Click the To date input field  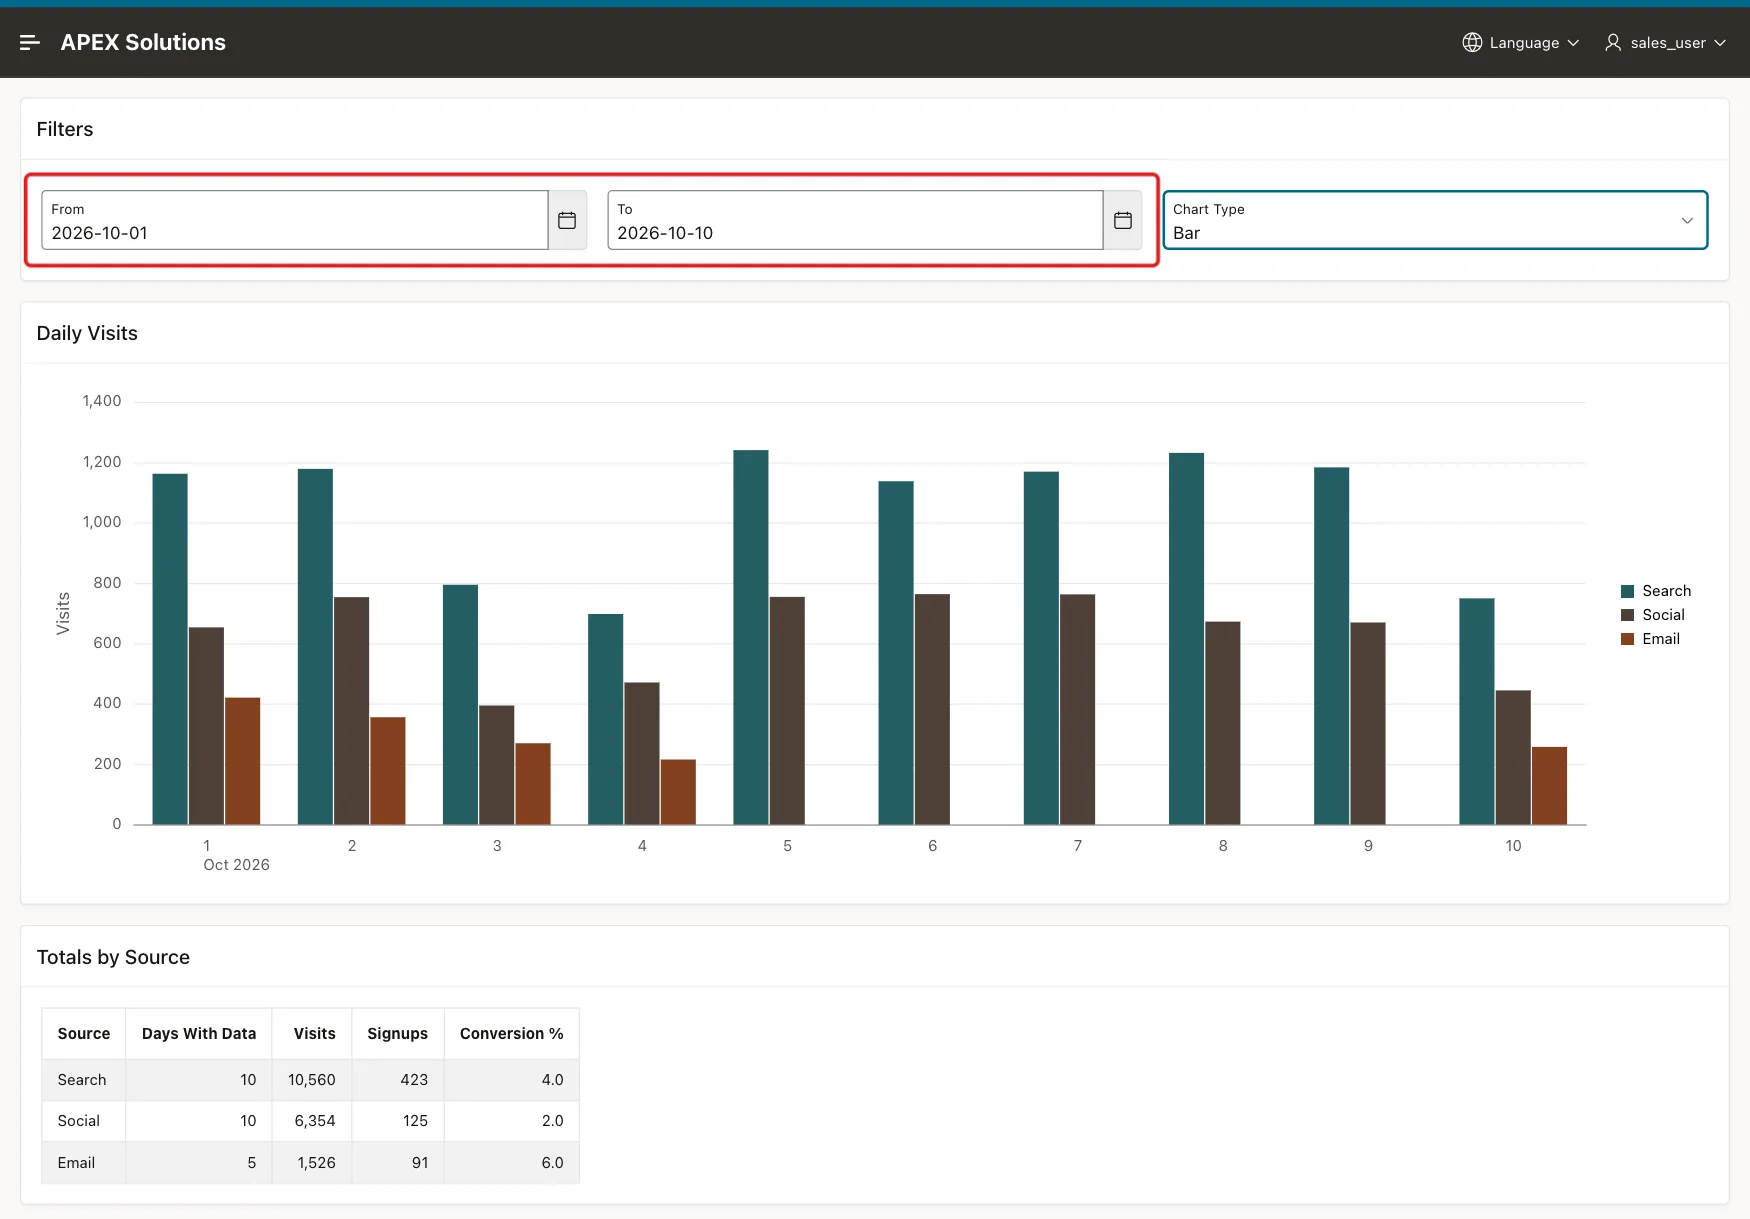click(x=855, y=220)
